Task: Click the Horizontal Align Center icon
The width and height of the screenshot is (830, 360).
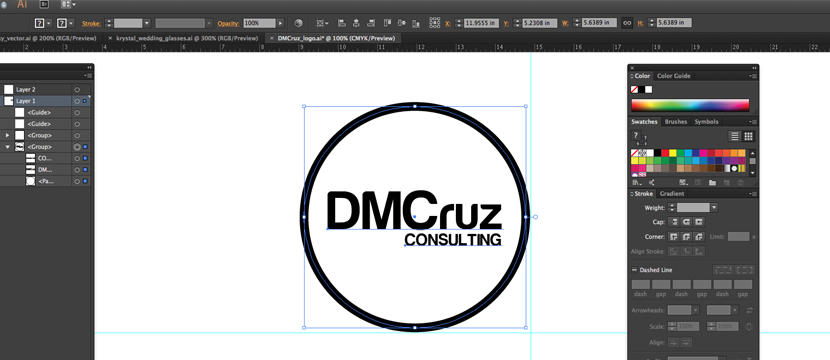Action: (356, 23)
